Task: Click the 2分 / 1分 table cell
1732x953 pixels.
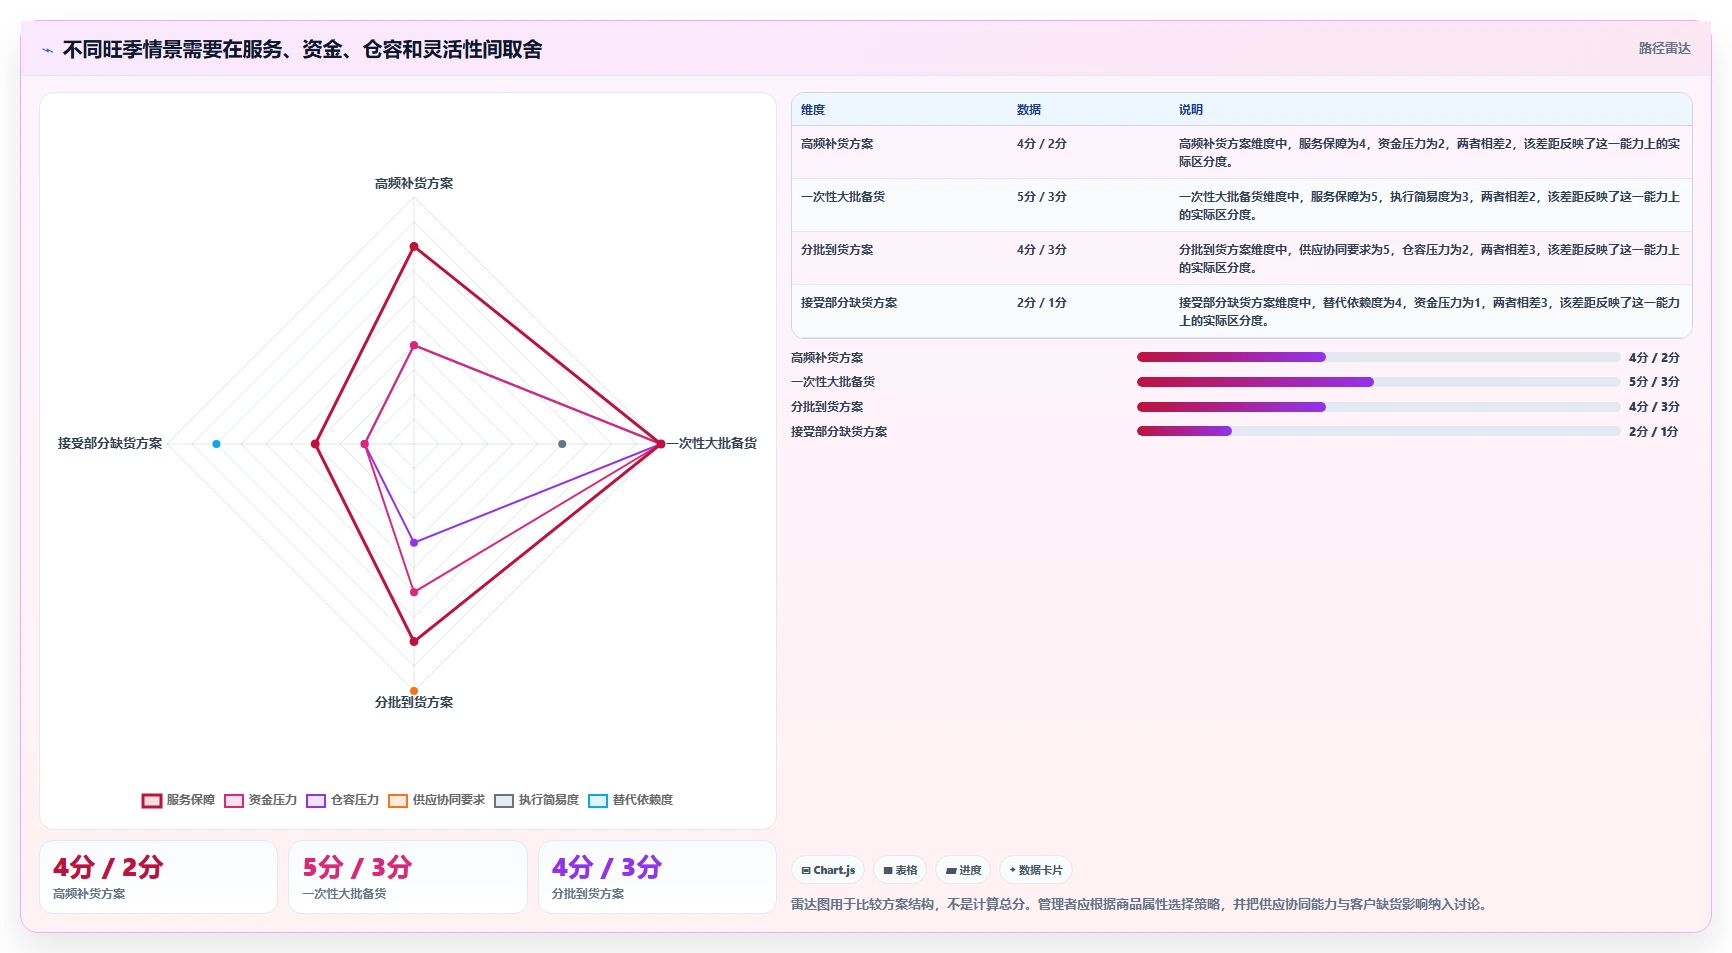Action: [1042, 303]
